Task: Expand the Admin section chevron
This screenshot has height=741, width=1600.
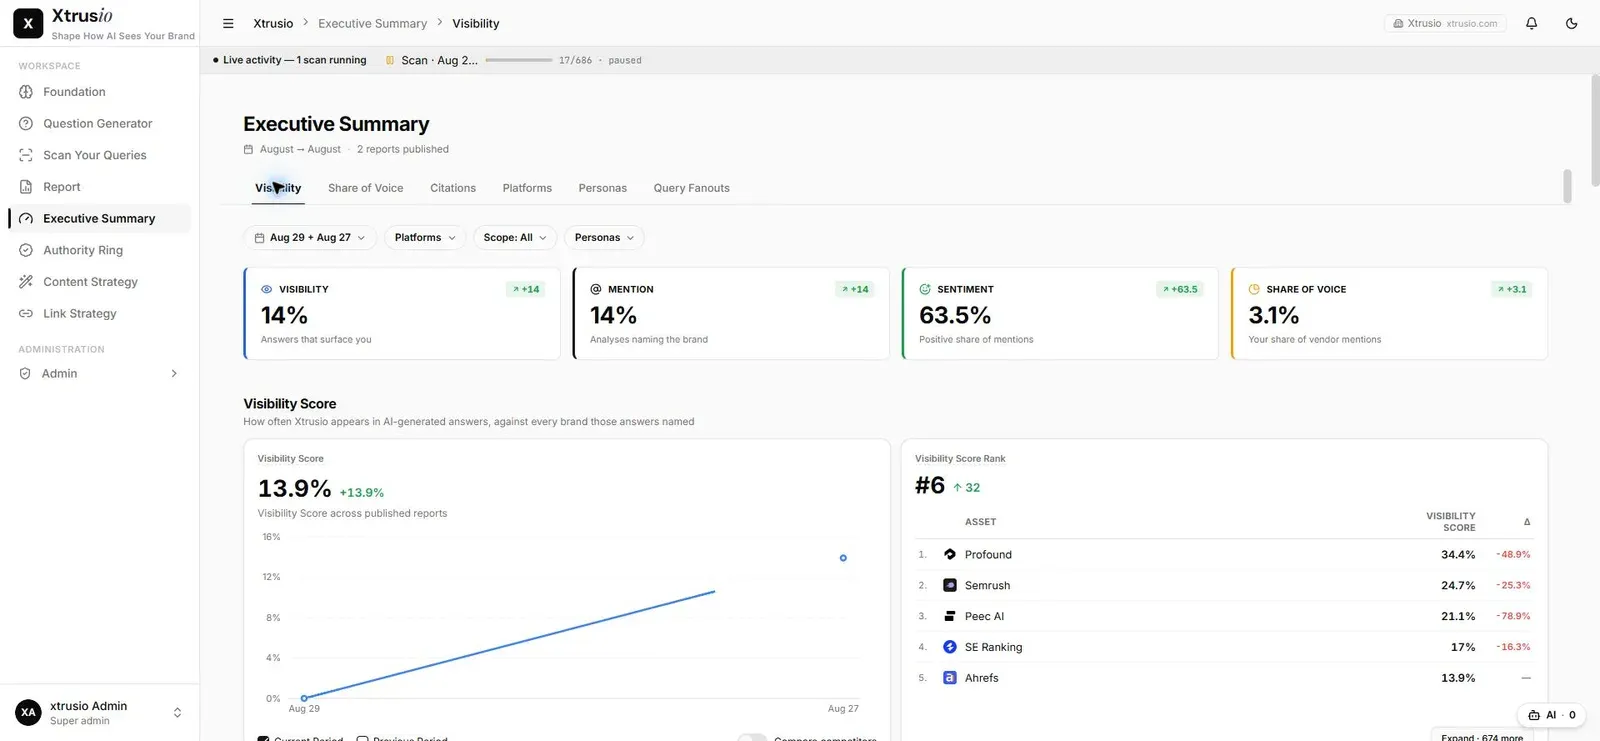Action: [174, 374]
